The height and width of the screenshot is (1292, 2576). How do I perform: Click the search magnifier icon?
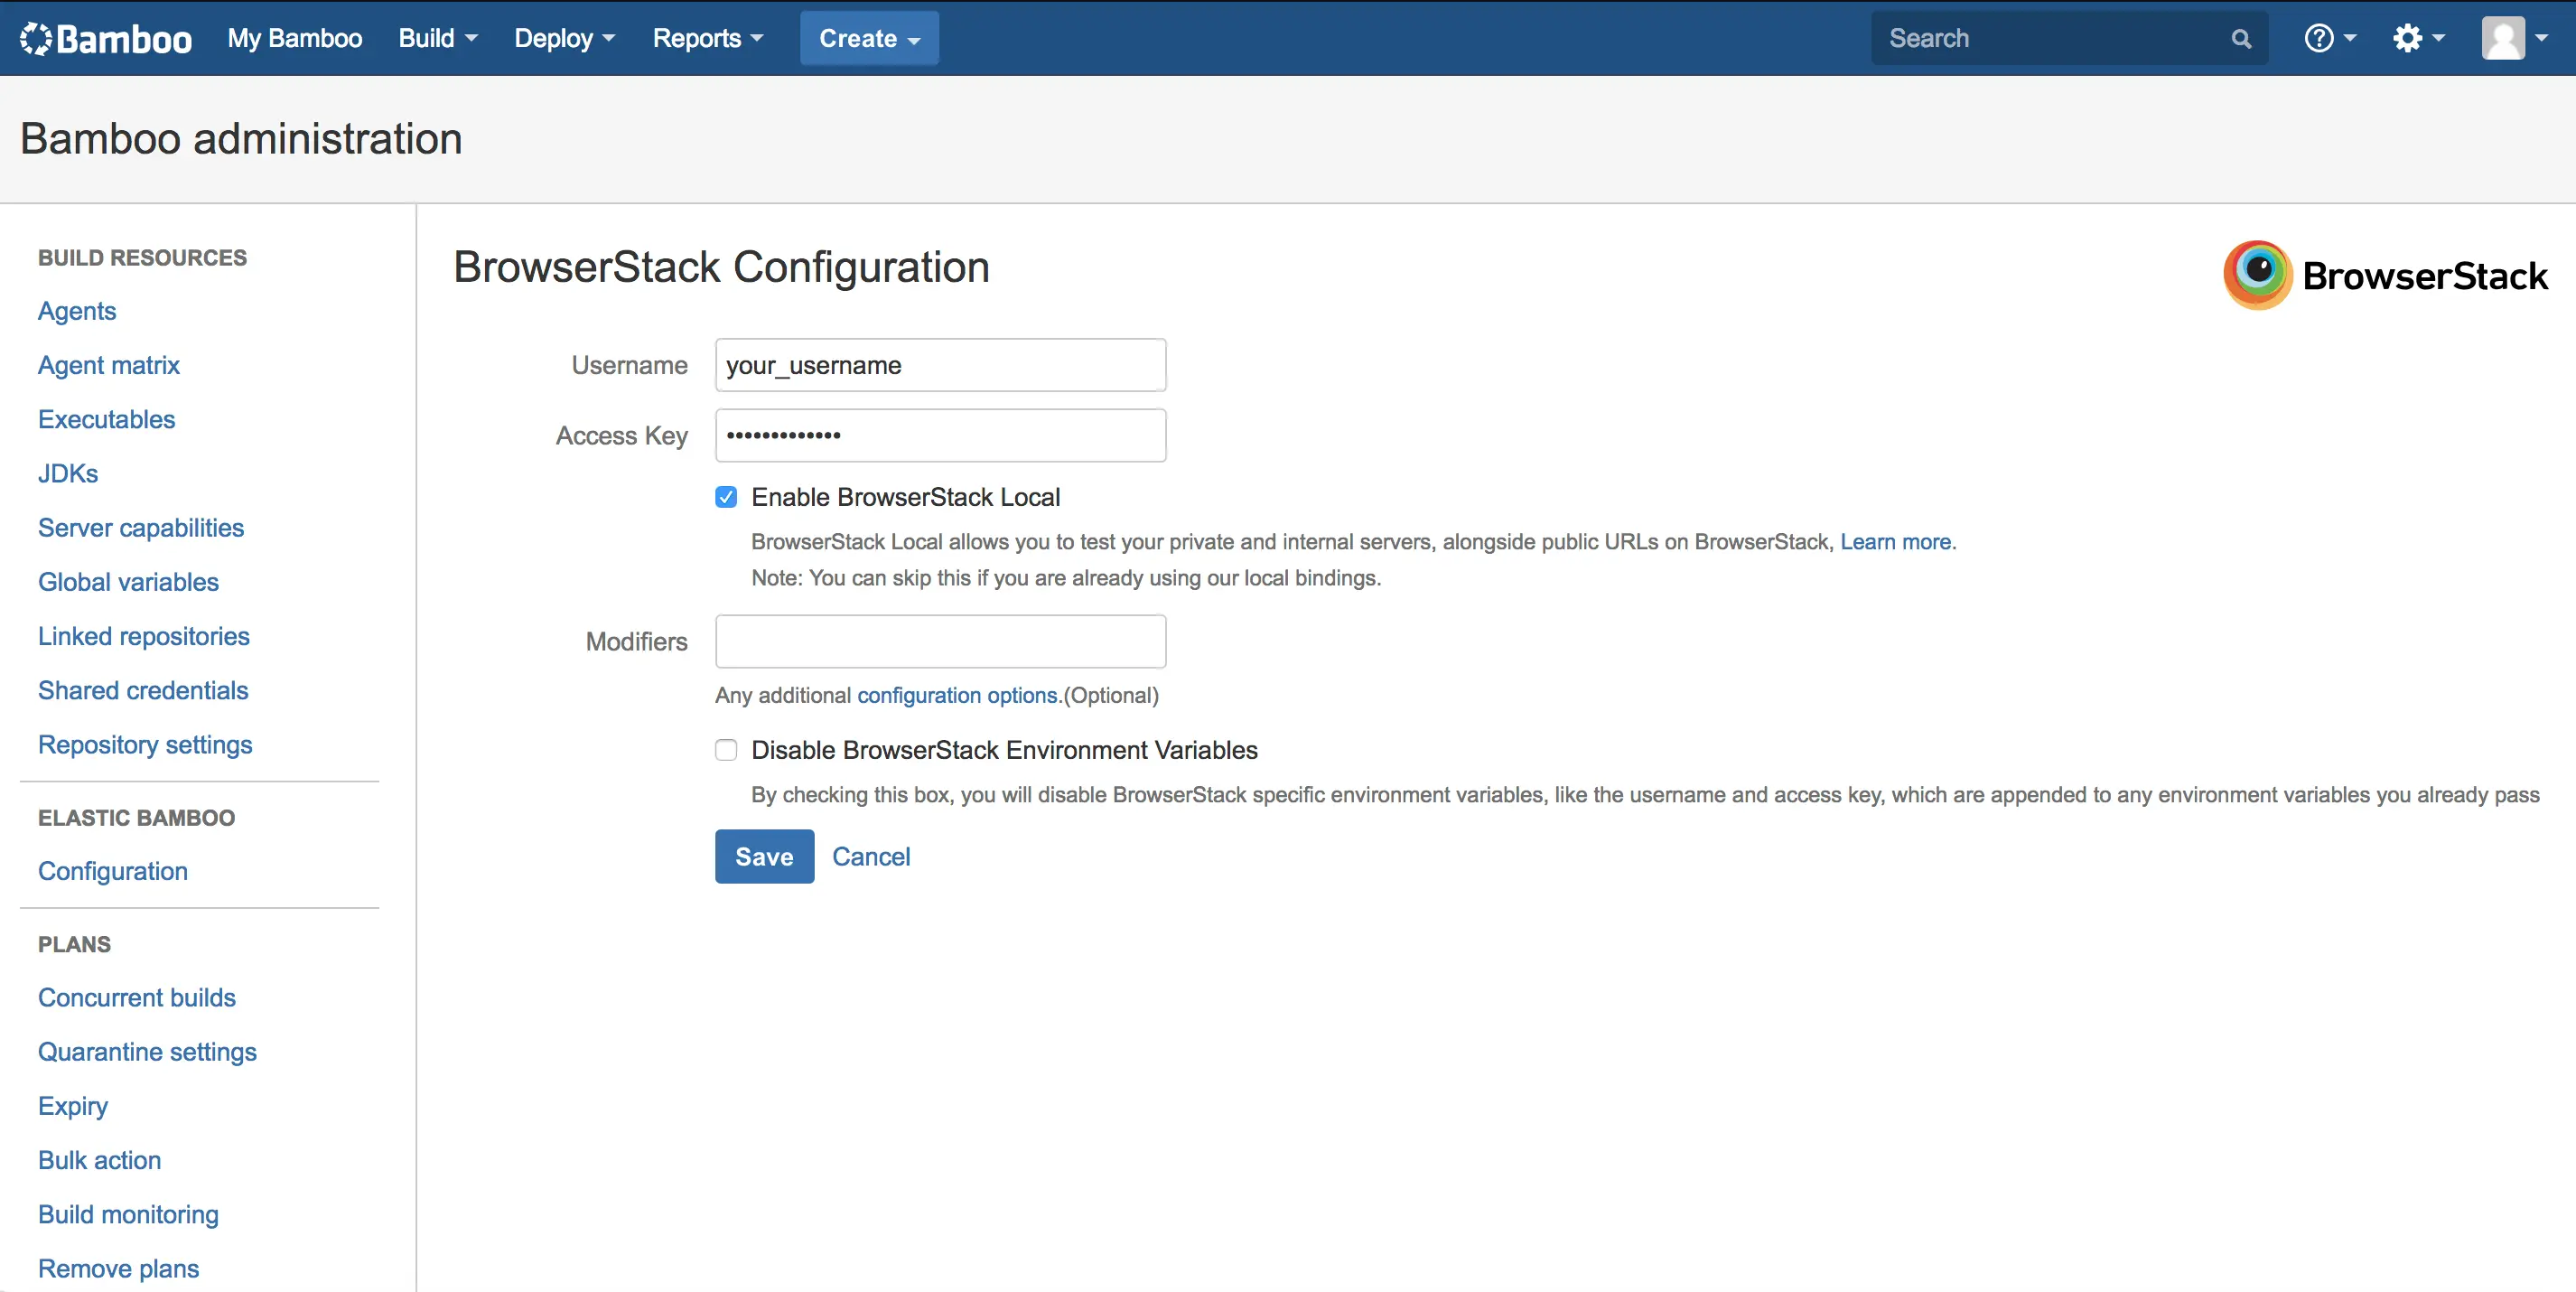pyautogui.click(x=2241, y=38)
